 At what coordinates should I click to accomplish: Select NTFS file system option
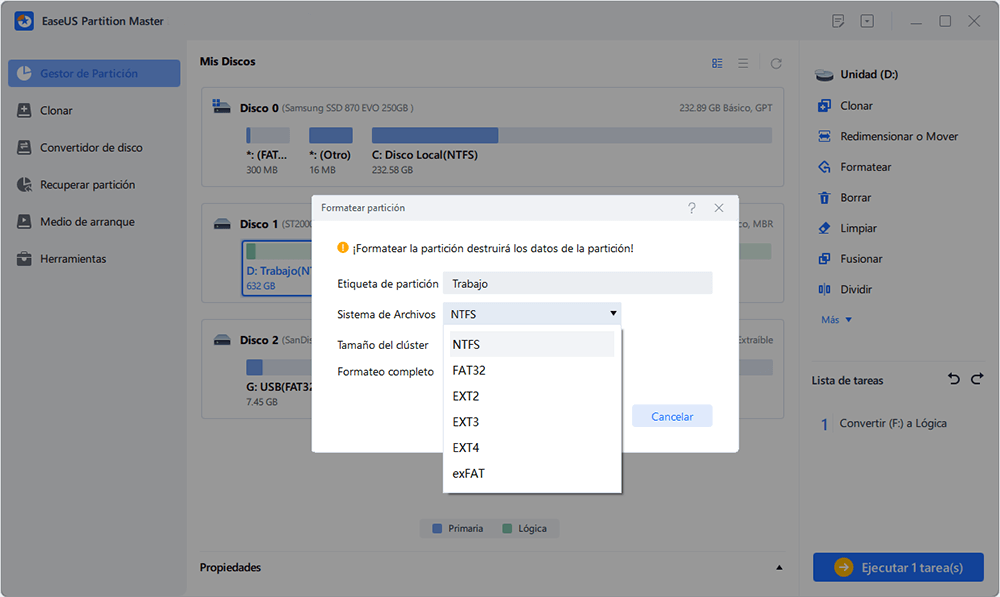click(x=532, y=344)
